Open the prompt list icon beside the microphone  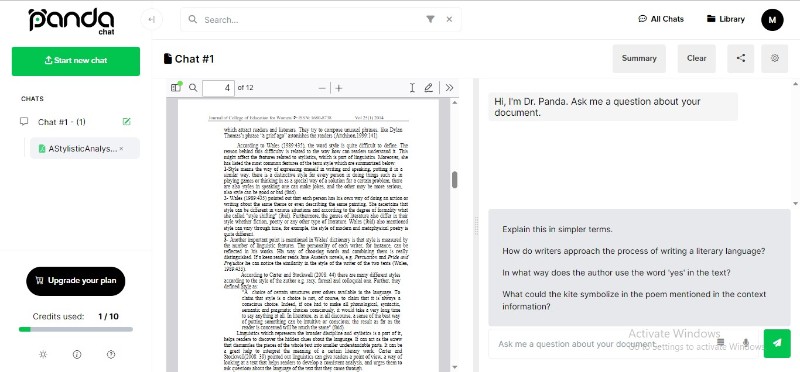tap(720, 342)
